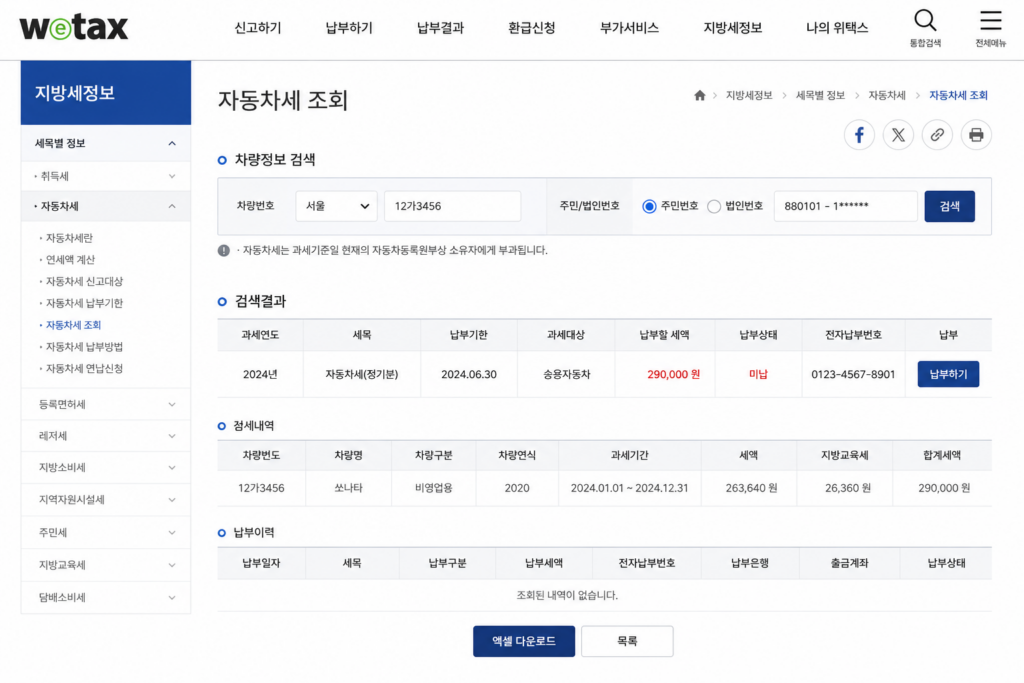
Task: Select the 법인번호 radio button
Action: 714,206
